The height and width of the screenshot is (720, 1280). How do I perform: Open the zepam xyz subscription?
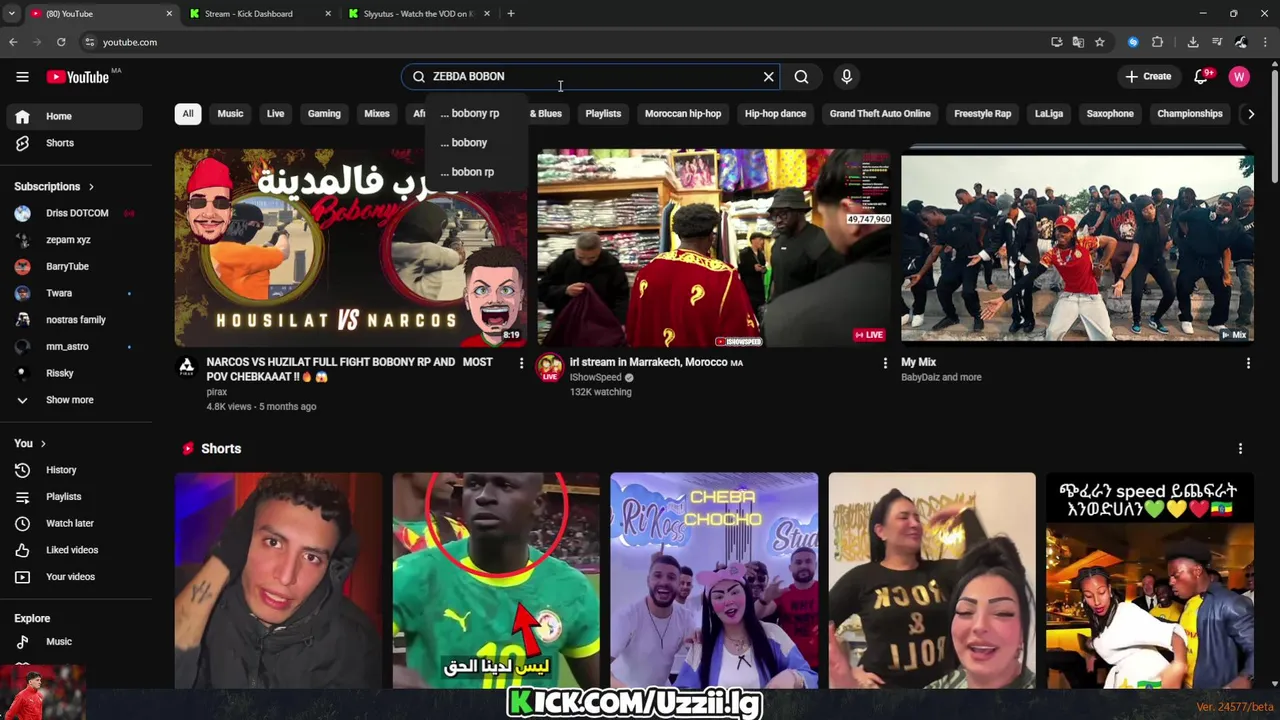pyautogui.click(x=76, y=240)
